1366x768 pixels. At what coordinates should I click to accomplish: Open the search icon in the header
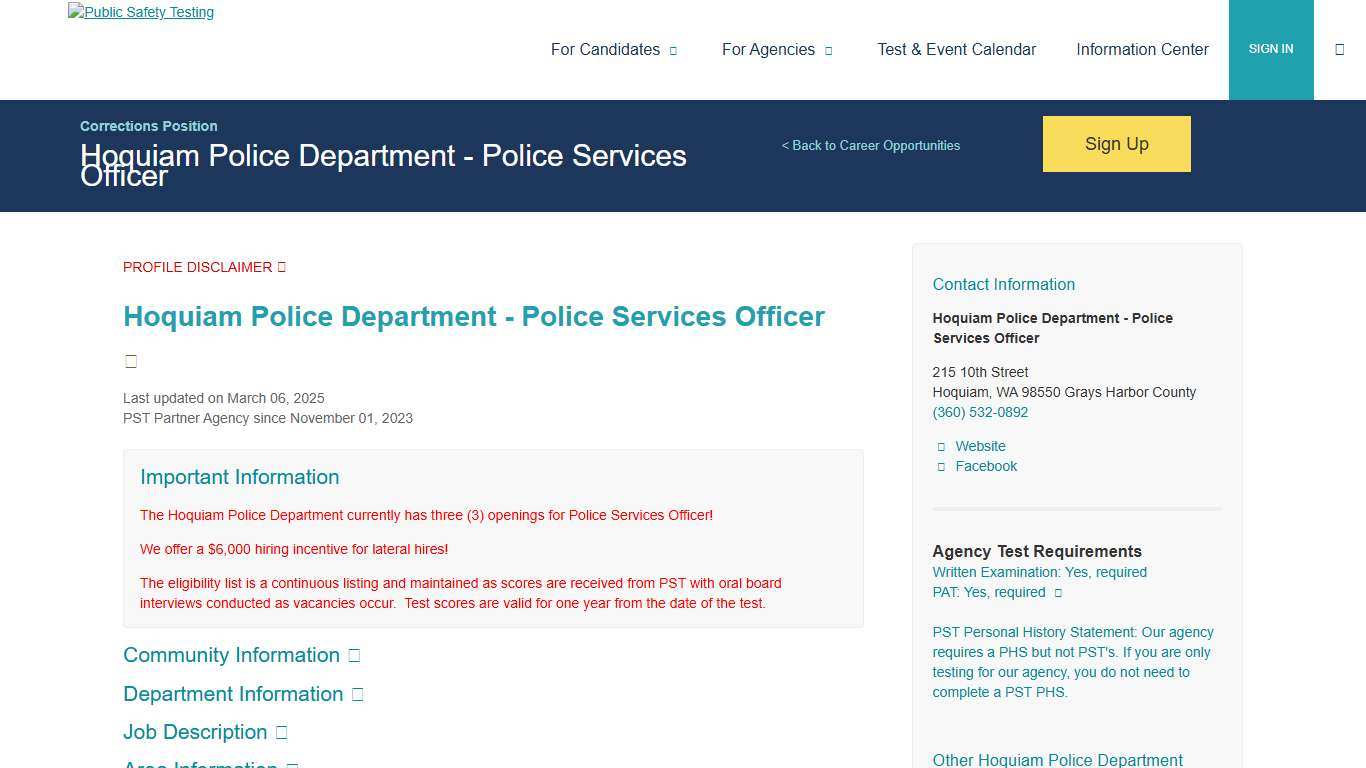click(x=1340, y=48)
